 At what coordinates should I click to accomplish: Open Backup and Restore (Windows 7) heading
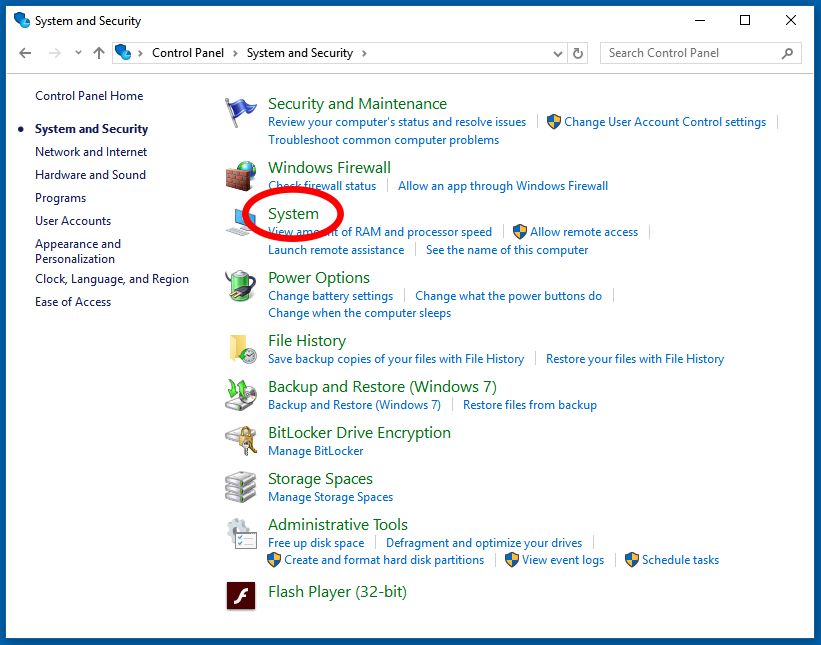click(382, 387)
